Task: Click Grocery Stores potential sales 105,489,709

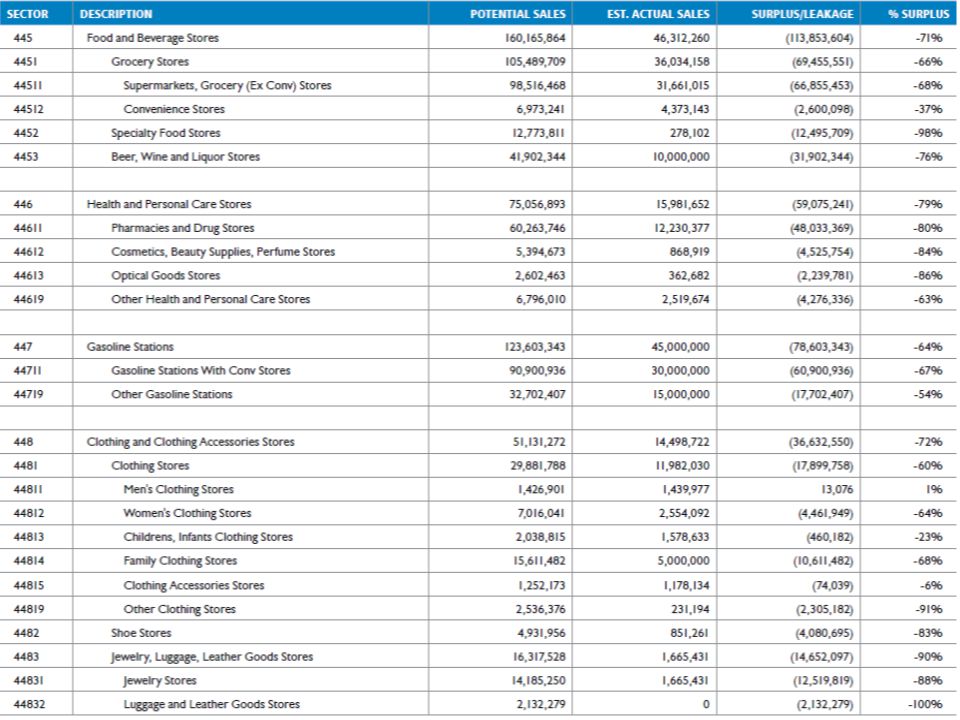Action: (x=535, y=62)
